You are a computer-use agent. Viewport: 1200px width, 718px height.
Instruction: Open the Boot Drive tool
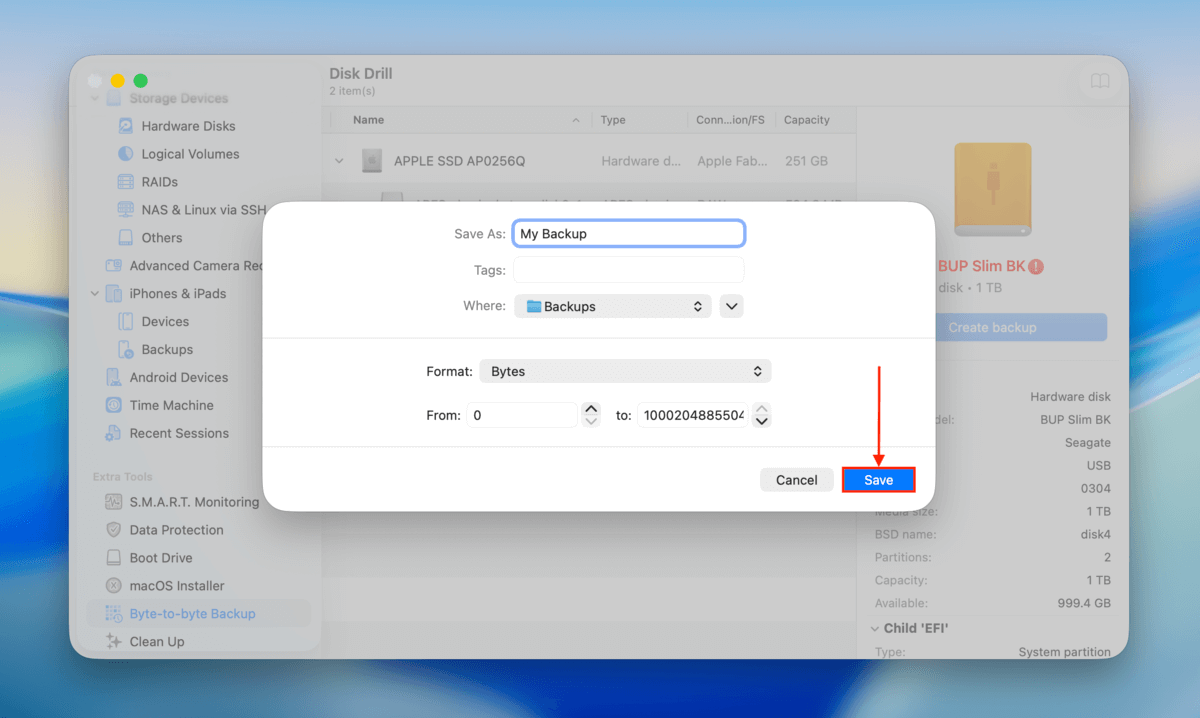pyautogui.click(x=163, y=557)
